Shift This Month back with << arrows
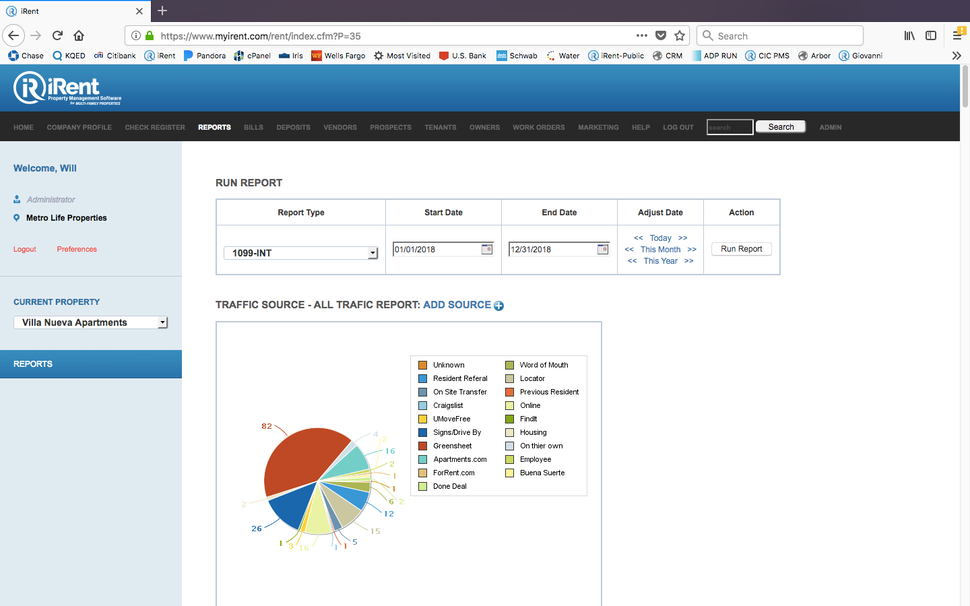970x606 pixels. pos(629,249)
